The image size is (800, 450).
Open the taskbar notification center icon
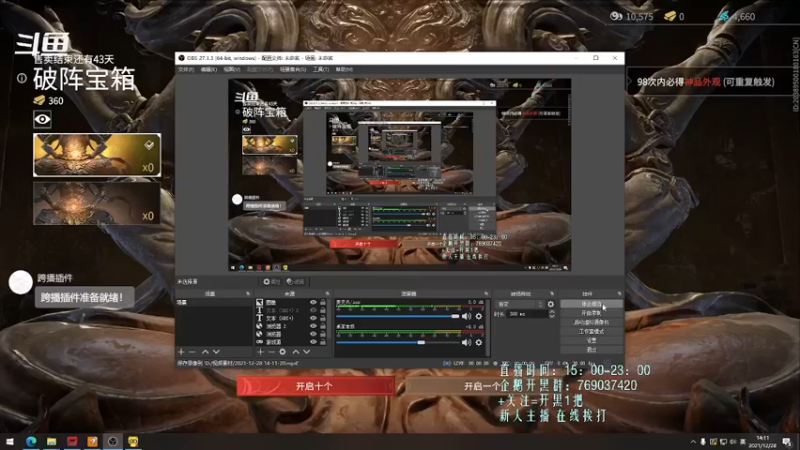coord(787,442)
